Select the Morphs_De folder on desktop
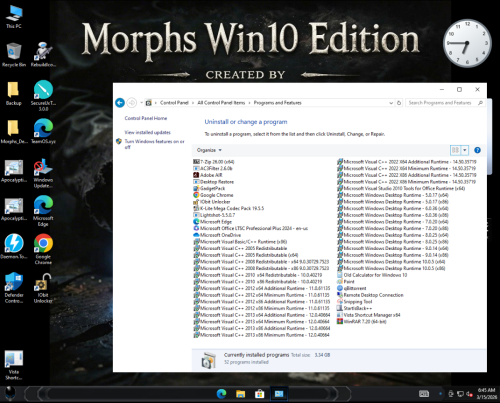Screen dimensions: 500x403 (14, 132)
